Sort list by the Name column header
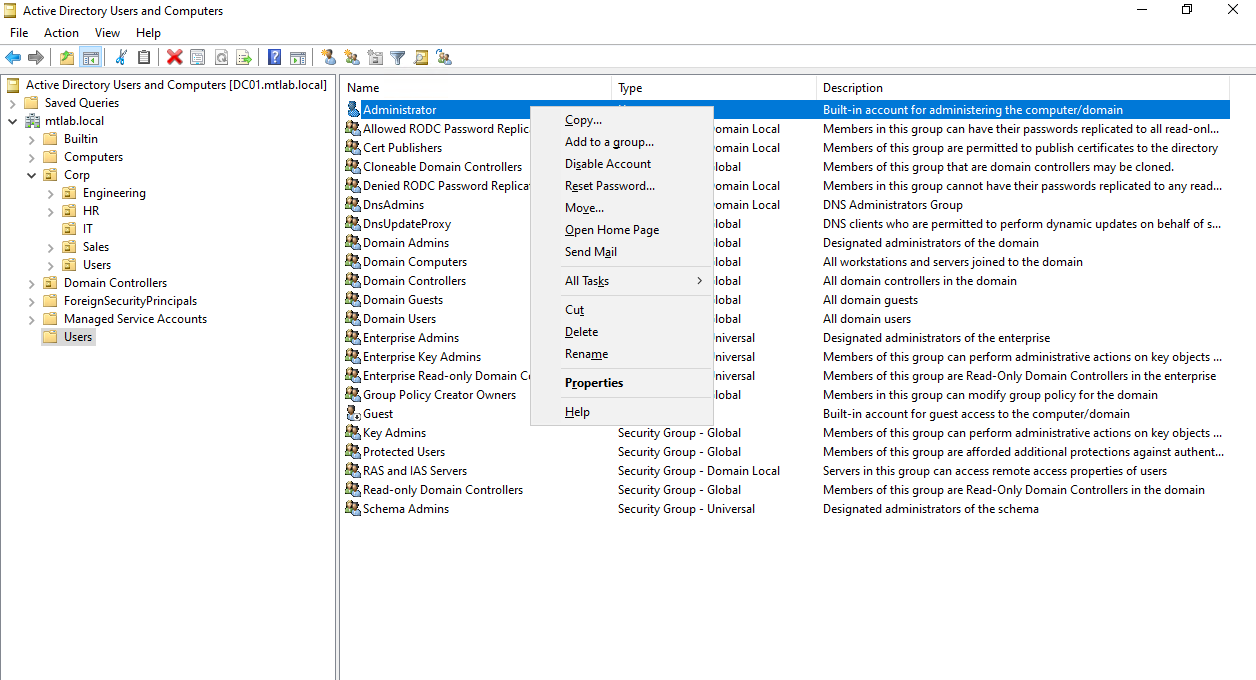Viewport: 1256px width, 680px height. (x=476, y=88)
